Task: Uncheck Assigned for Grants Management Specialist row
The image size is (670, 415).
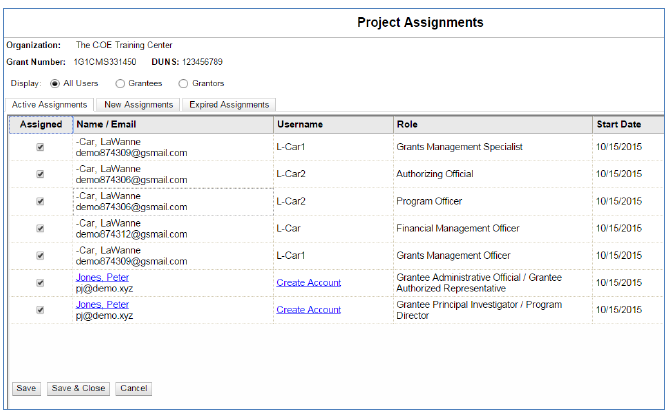Action: pos(40,147)
